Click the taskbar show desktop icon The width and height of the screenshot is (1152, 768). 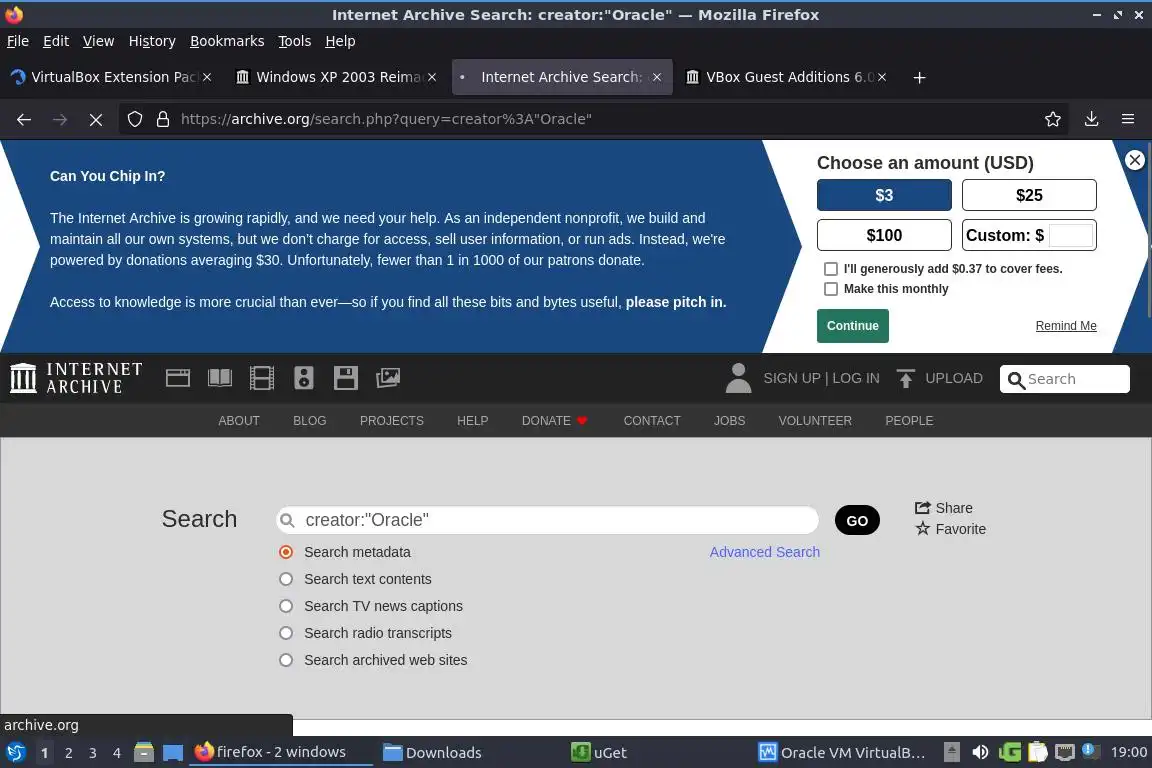coord(173,753)
